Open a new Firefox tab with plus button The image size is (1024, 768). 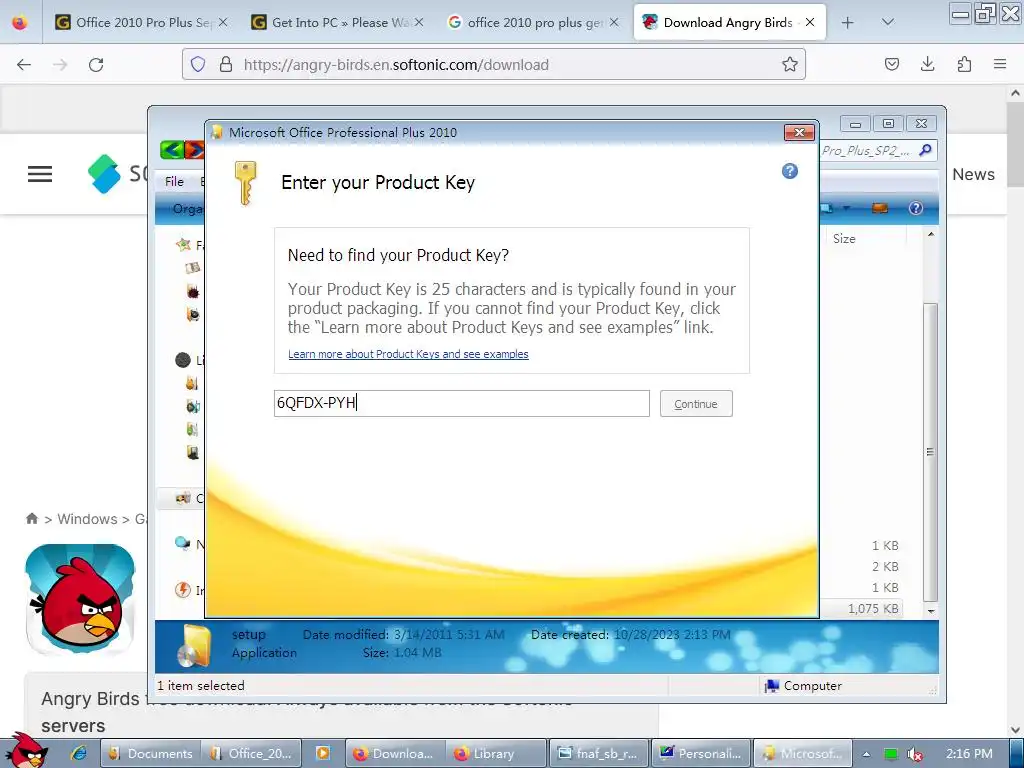pyautogui.click(x=848, y=23)
